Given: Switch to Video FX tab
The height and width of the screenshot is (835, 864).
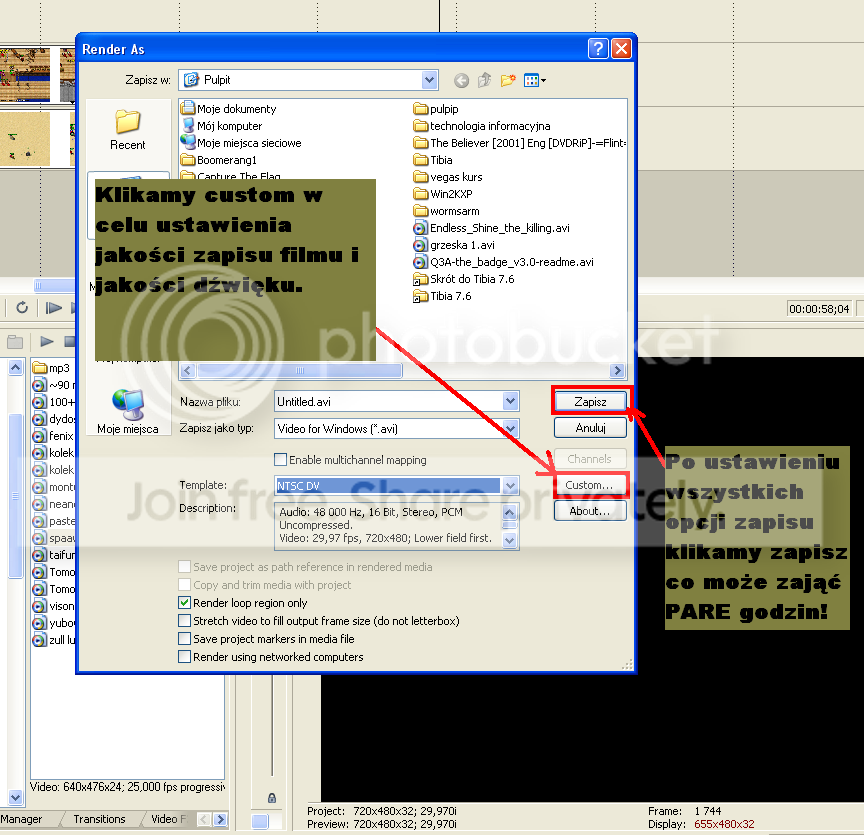Looking at the screenshot, I should pyautogui.click(x=168, y=819).
